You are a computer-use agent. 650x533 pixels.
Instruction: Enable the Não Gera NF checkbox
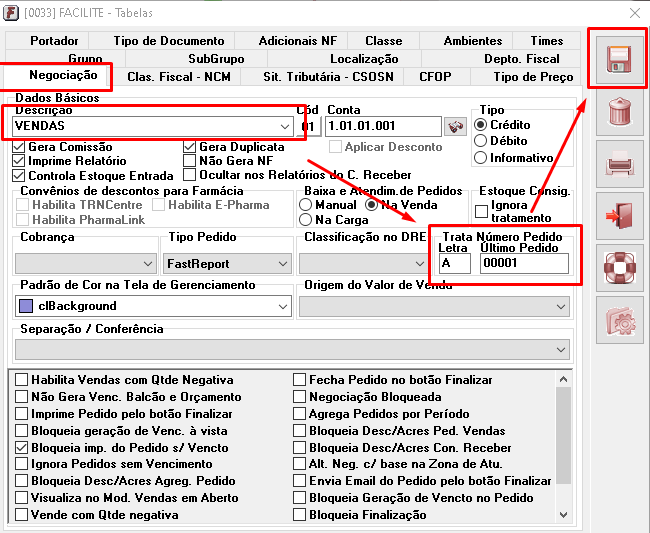(x=190, y=161)
